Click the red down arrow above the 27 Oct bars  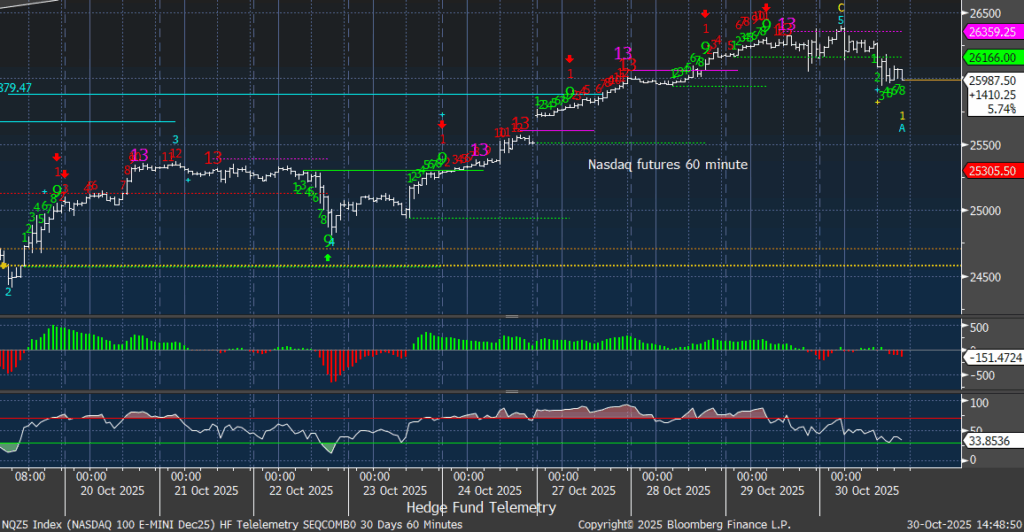click(569, 59)
